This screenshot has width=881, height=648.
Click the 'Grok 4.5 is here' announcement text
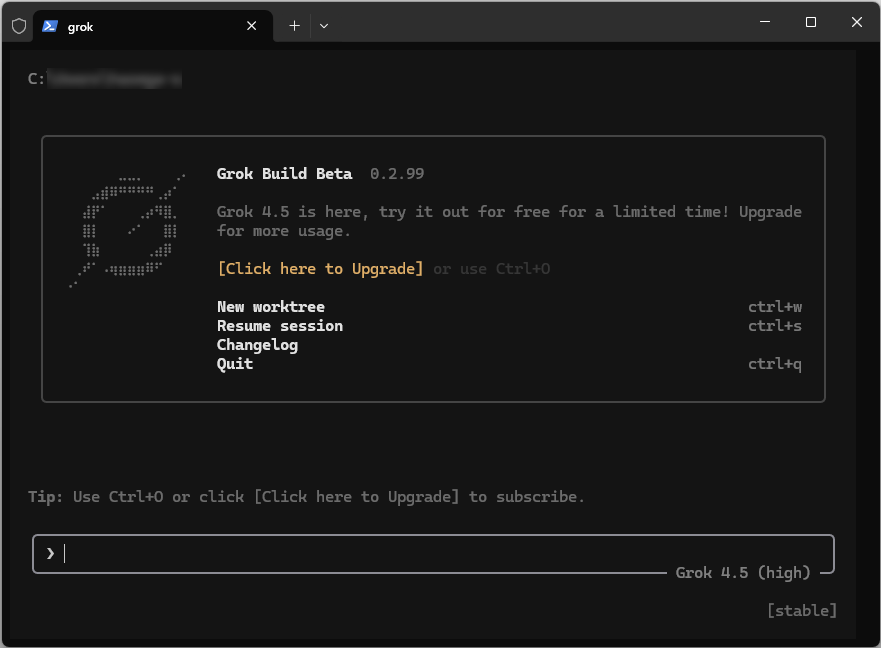509,221
